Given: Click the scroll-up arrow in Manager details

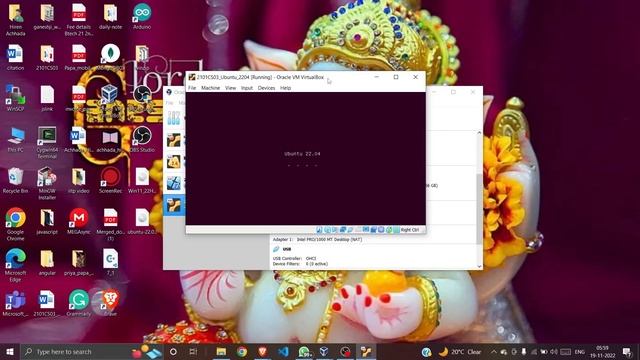Looking at the screenshot, I should point(479,133).
